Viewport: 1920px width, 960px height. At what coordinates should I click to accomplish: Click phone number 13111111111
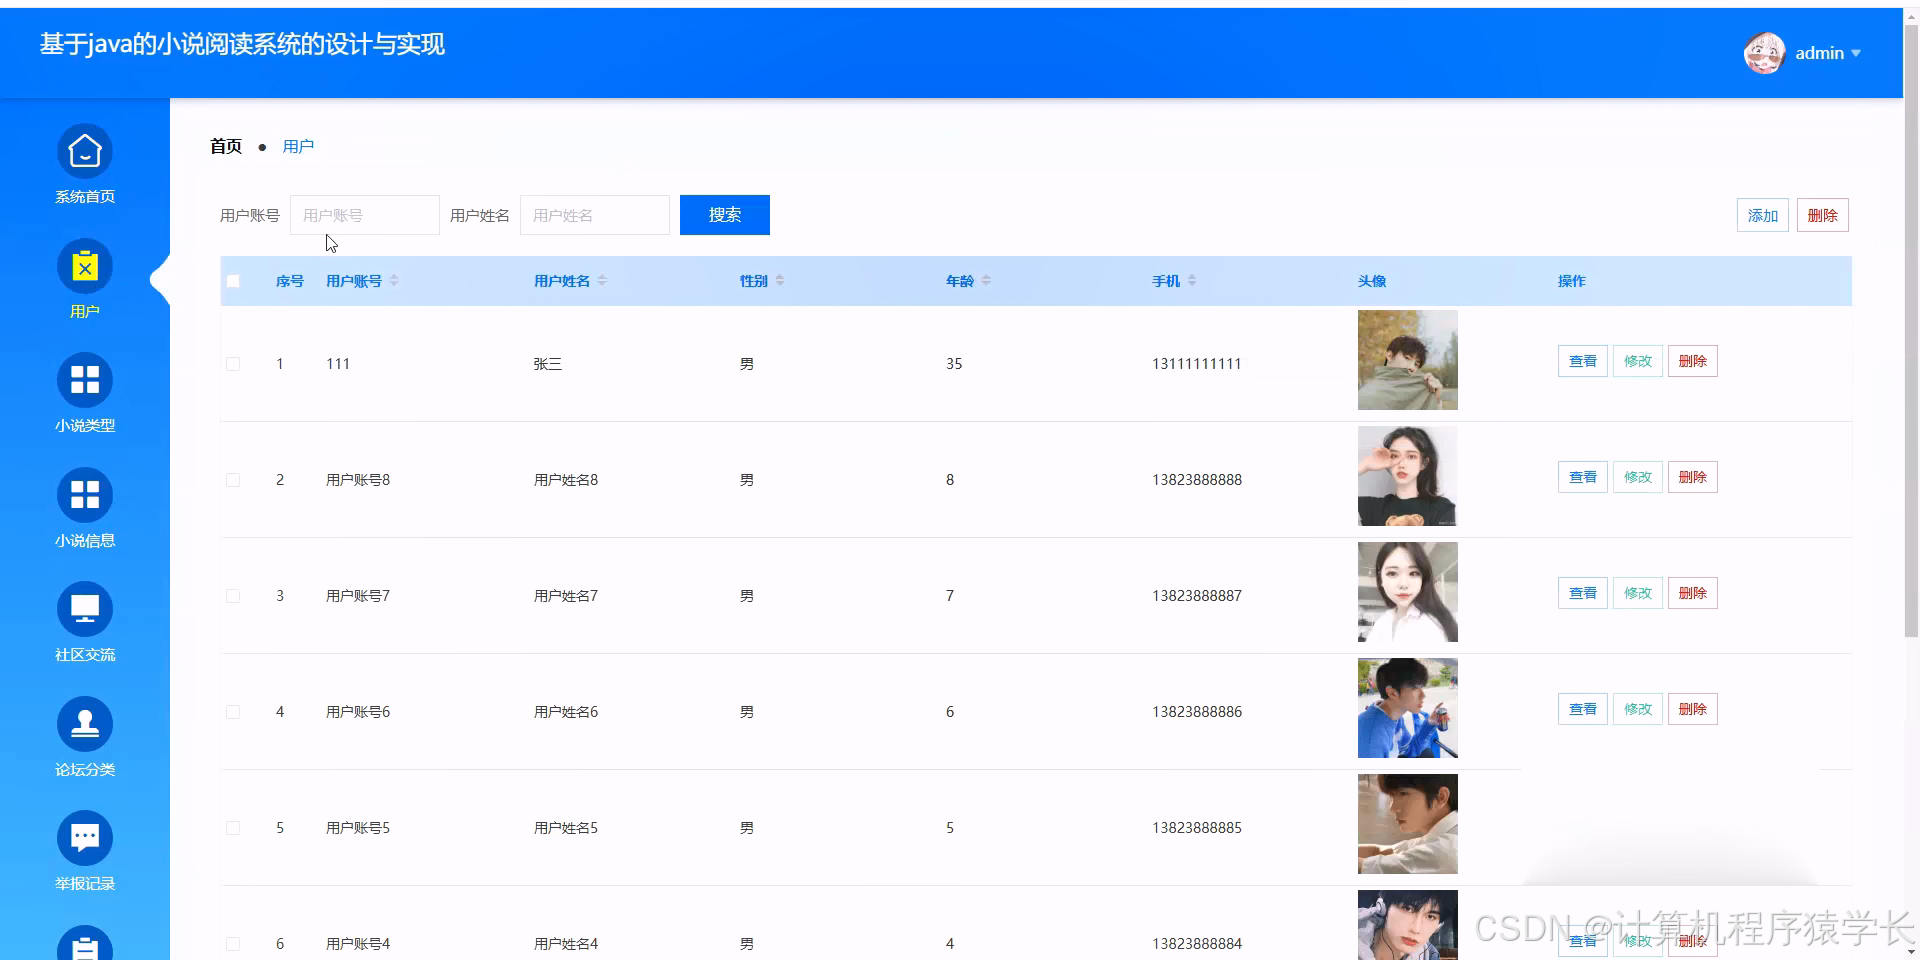point(1197,364)
